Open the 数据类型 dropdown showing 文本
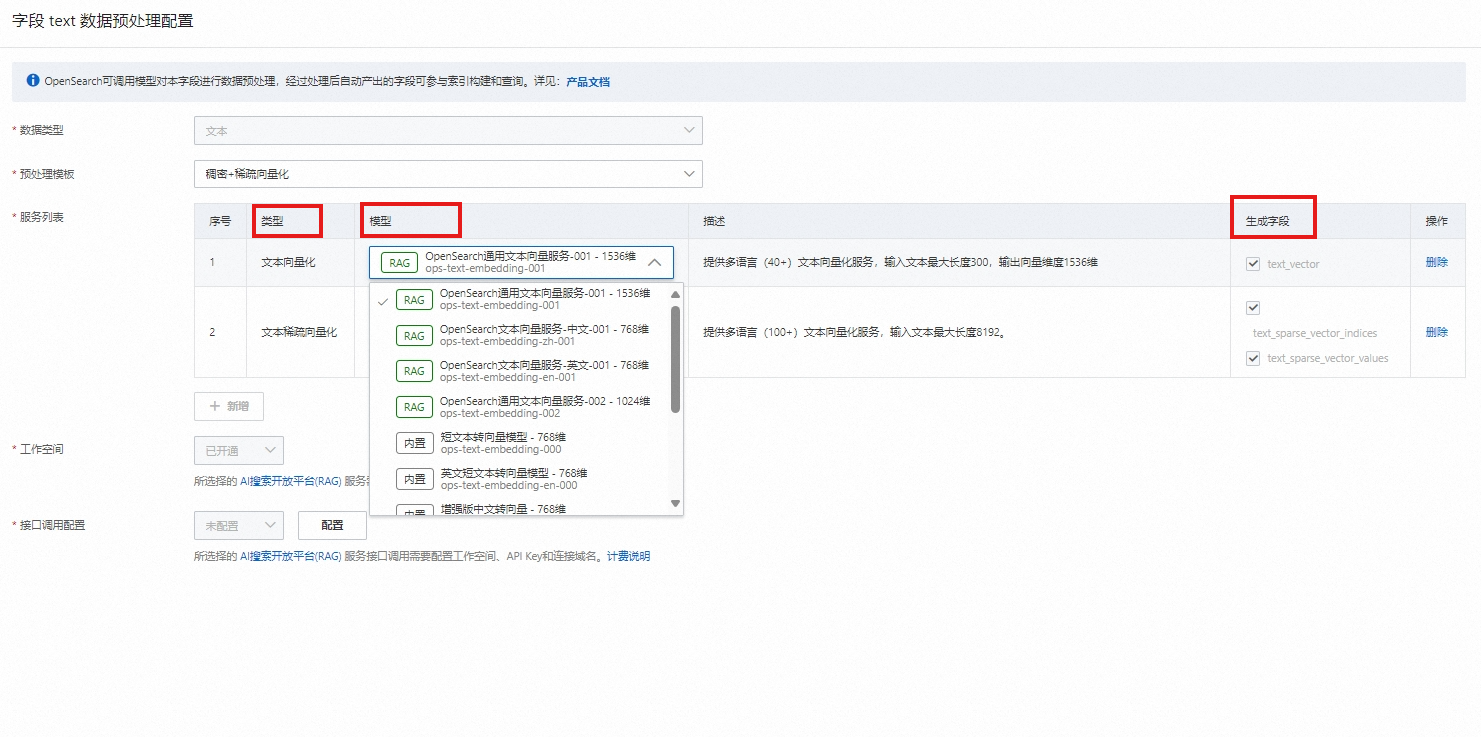 point(448,131)
